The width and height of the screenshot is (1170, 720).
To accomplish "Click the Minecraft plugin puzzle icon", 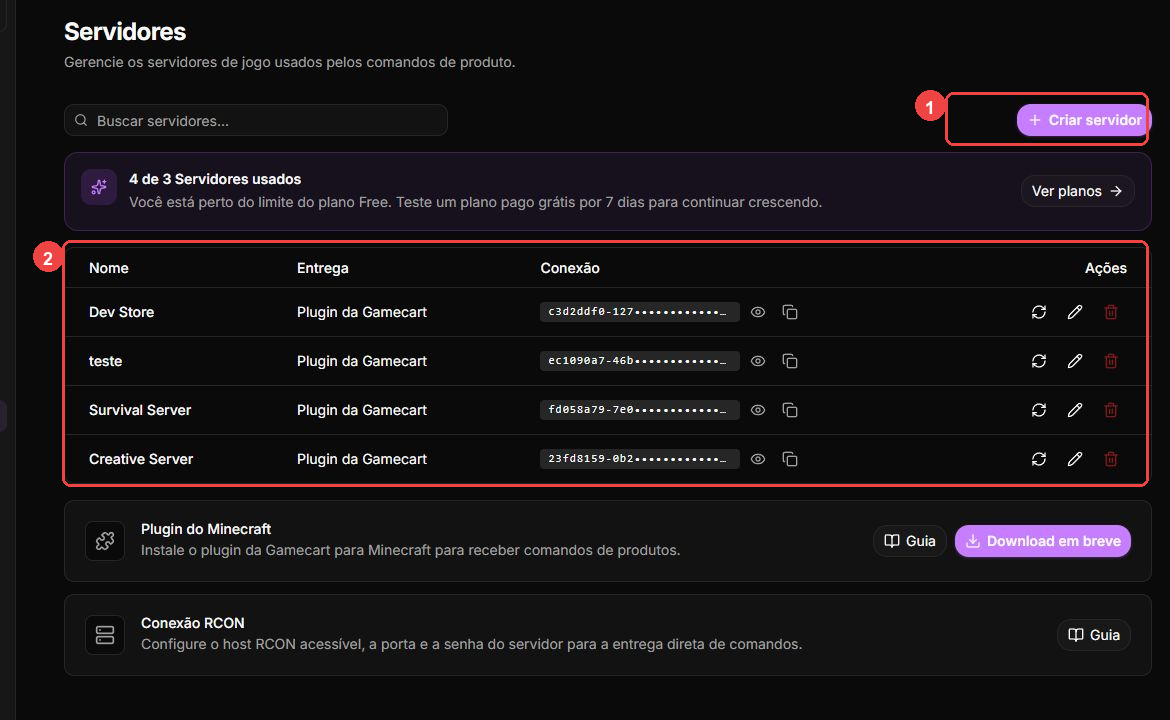I will click(x=104, y=541).
